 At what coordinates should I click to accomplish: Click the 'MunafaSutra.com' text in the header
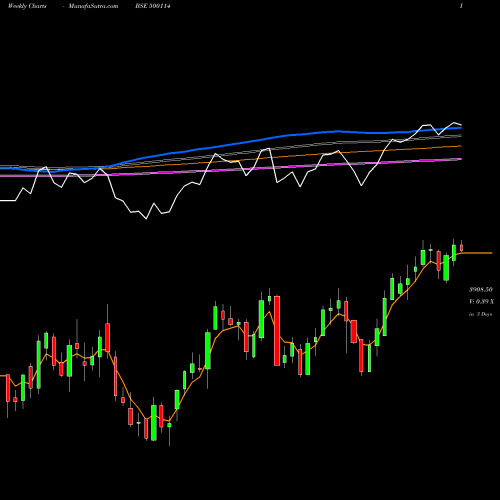[x=93, y=6]
